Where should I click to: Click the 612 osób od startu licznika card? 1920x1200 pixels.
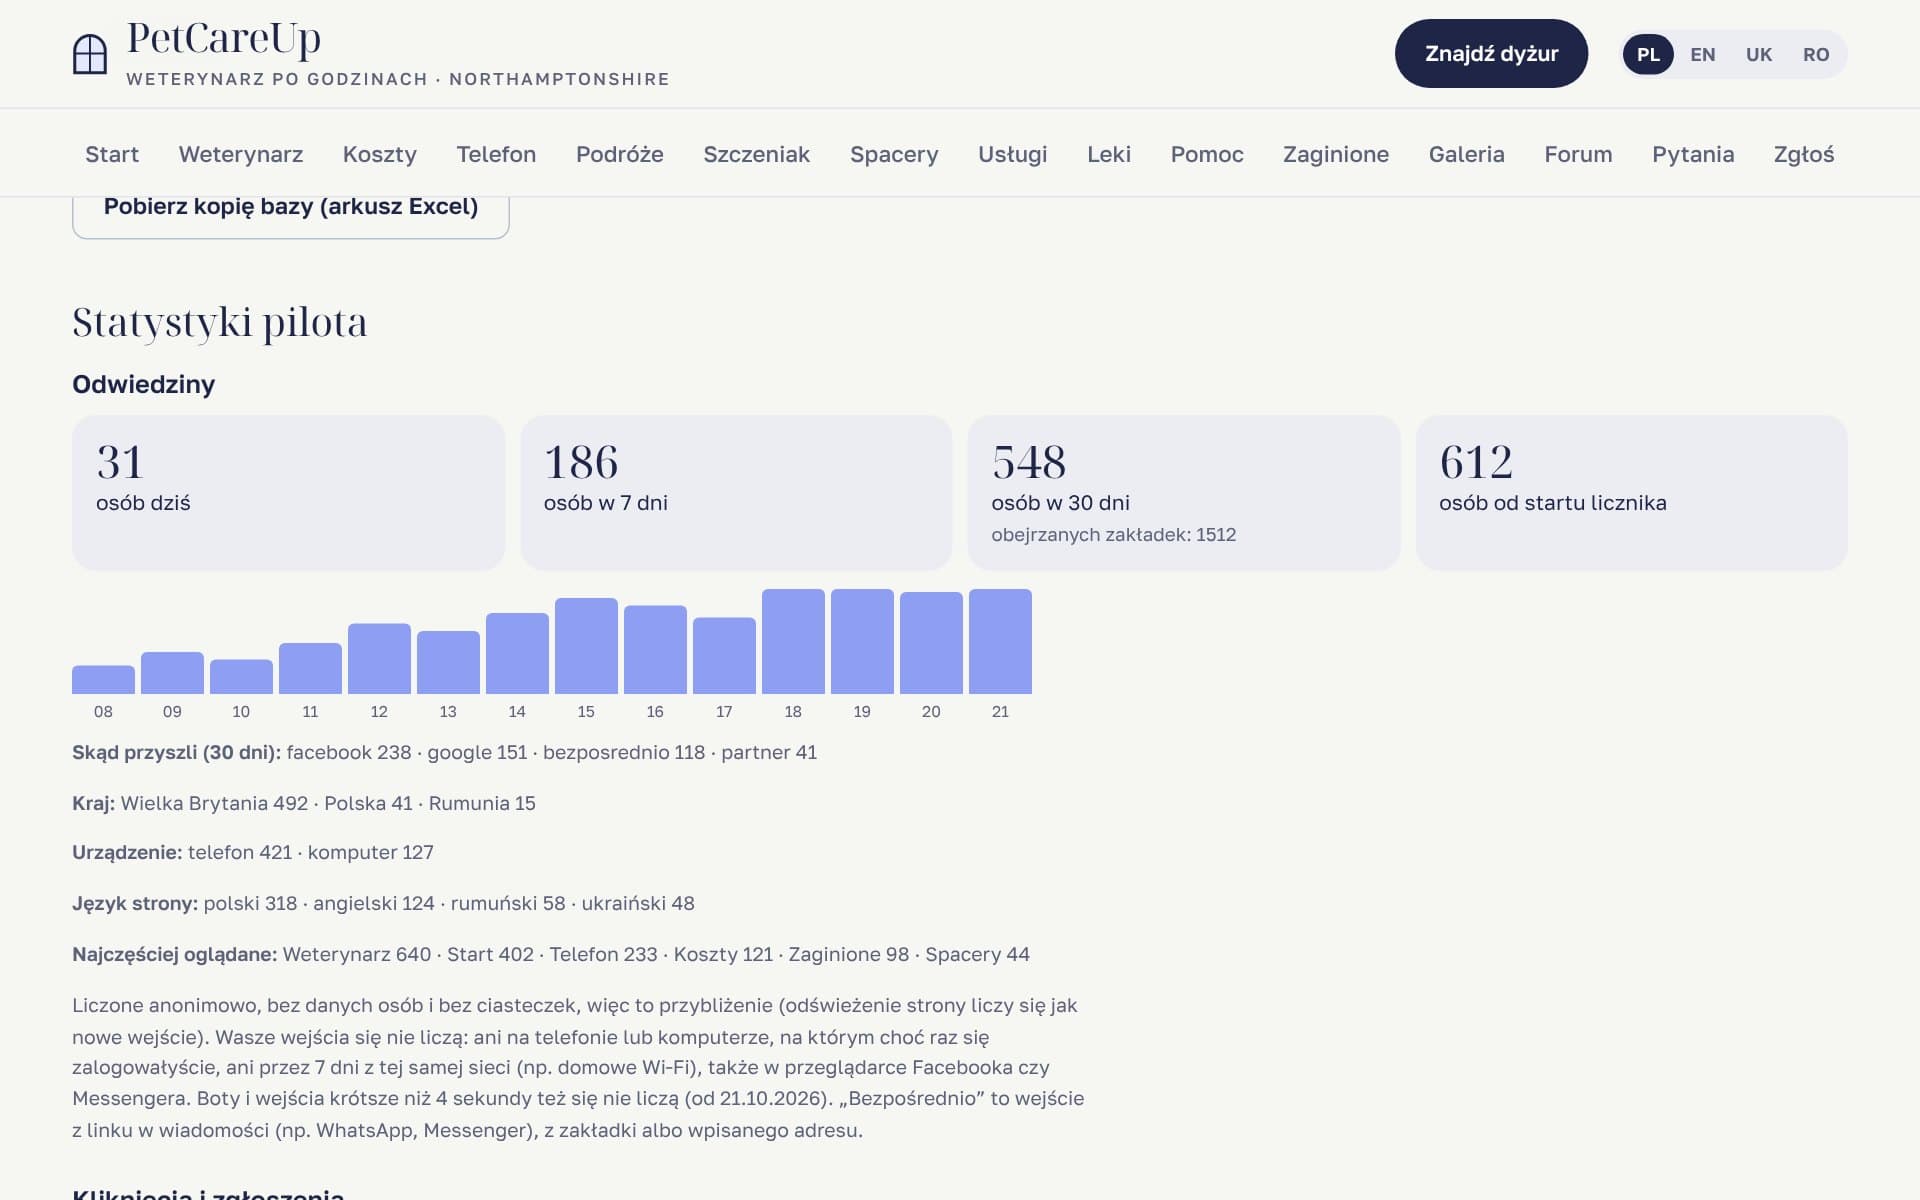click(1632, 493)
